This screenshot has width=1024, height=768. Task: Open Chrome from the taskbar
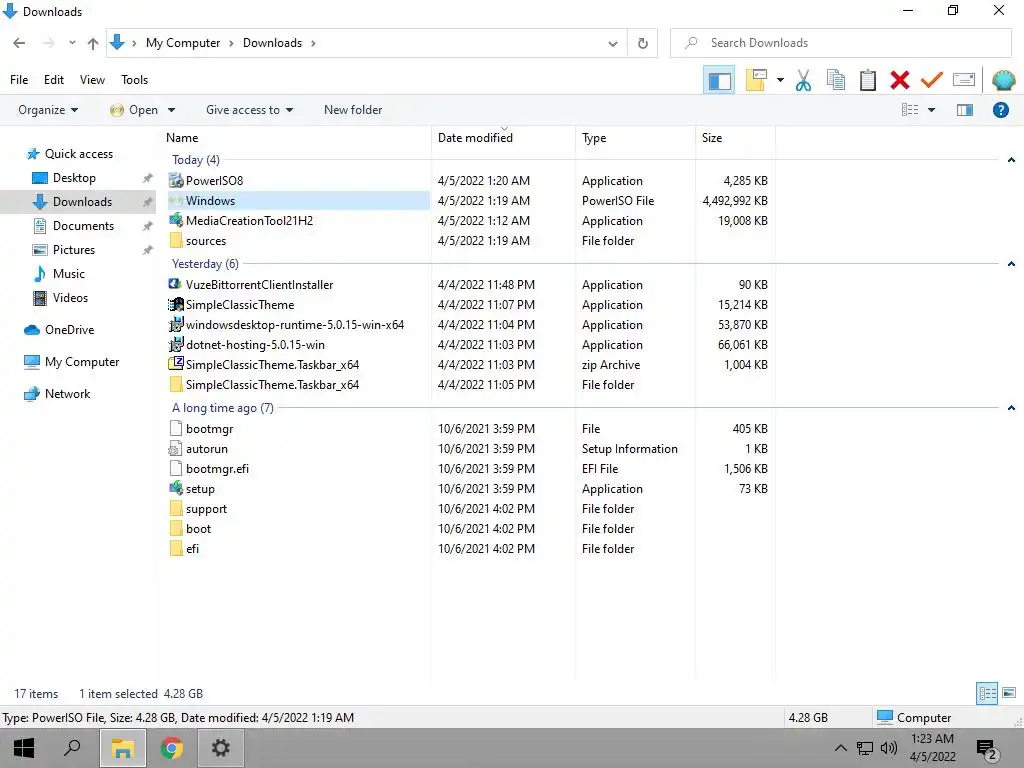[172, 748]
